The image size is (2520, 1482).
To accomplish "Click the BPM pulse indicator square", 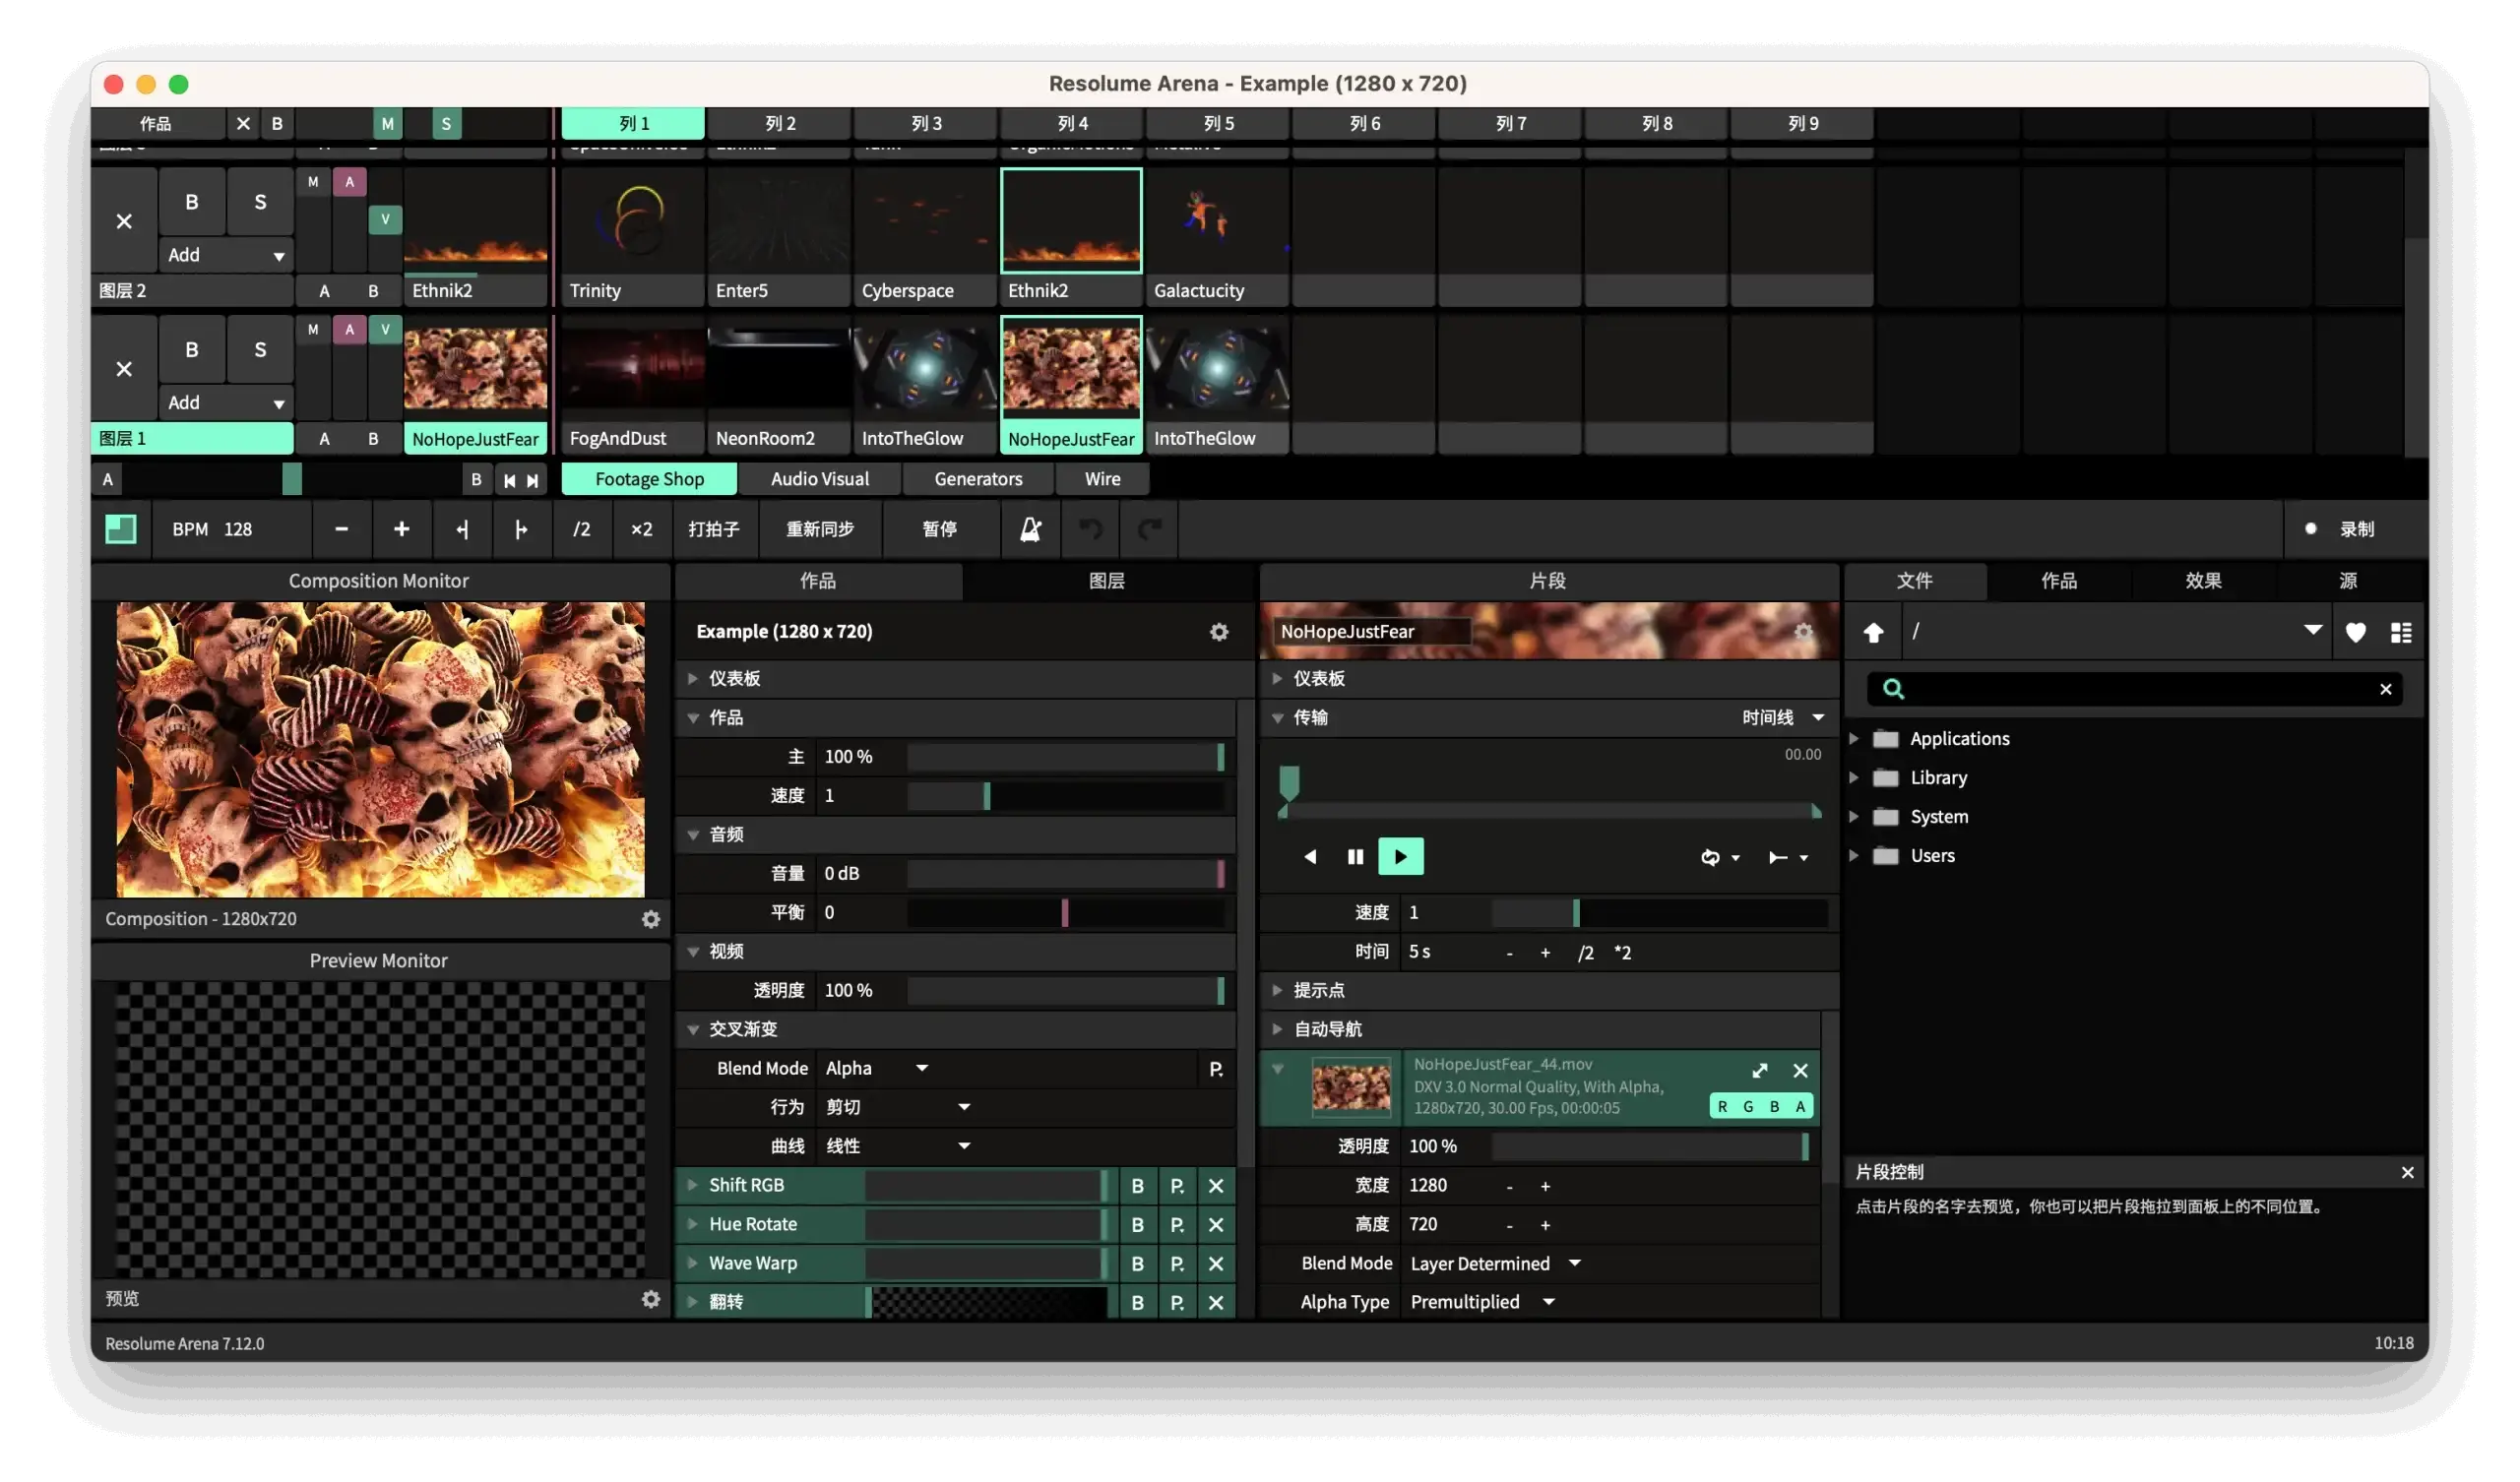I will click(120, 529).
